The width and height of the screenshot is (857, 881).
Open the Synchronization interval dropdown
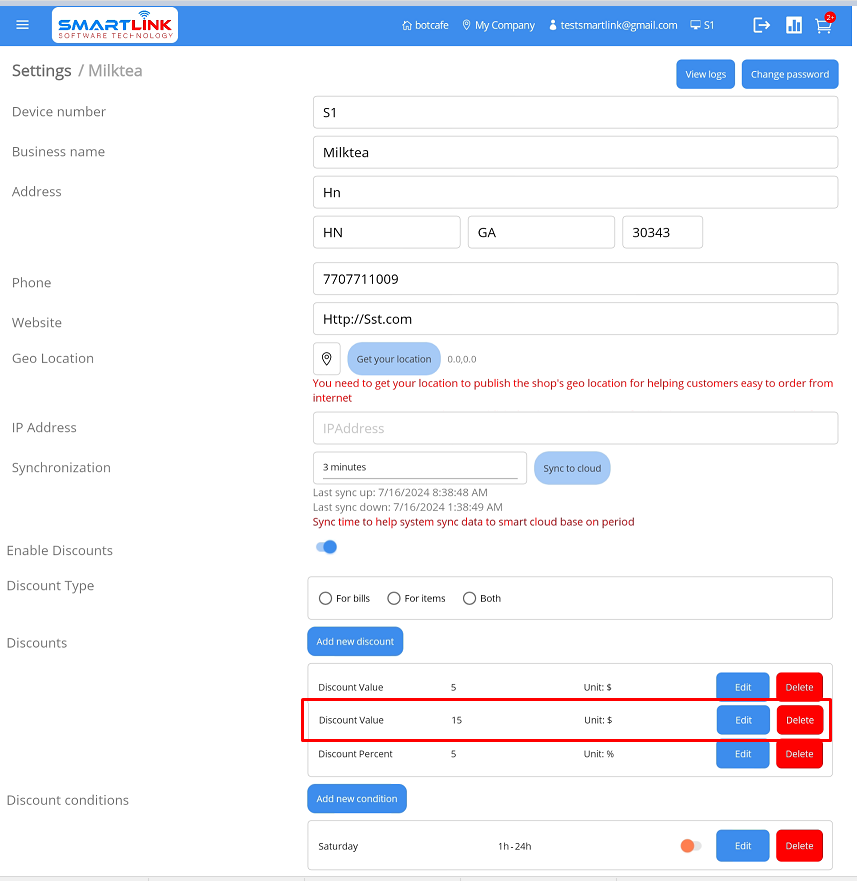tap(419, 467)
